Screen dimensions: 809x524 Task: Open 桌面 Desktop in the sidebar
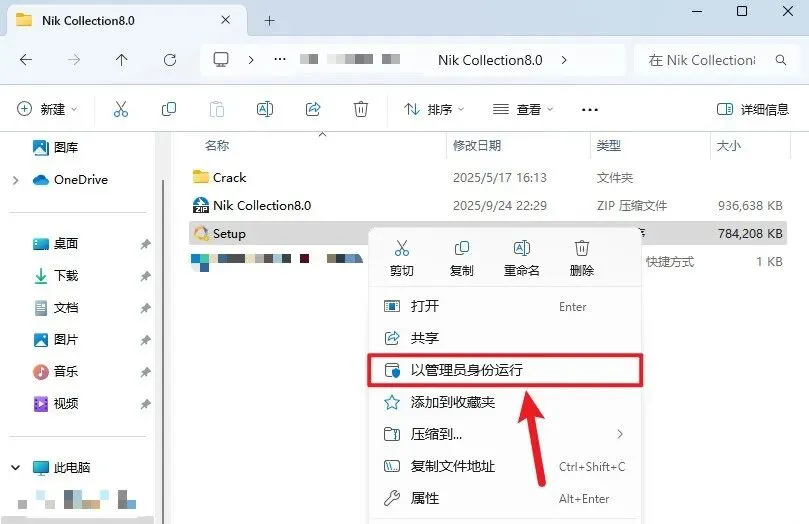(x=55, y=243)
